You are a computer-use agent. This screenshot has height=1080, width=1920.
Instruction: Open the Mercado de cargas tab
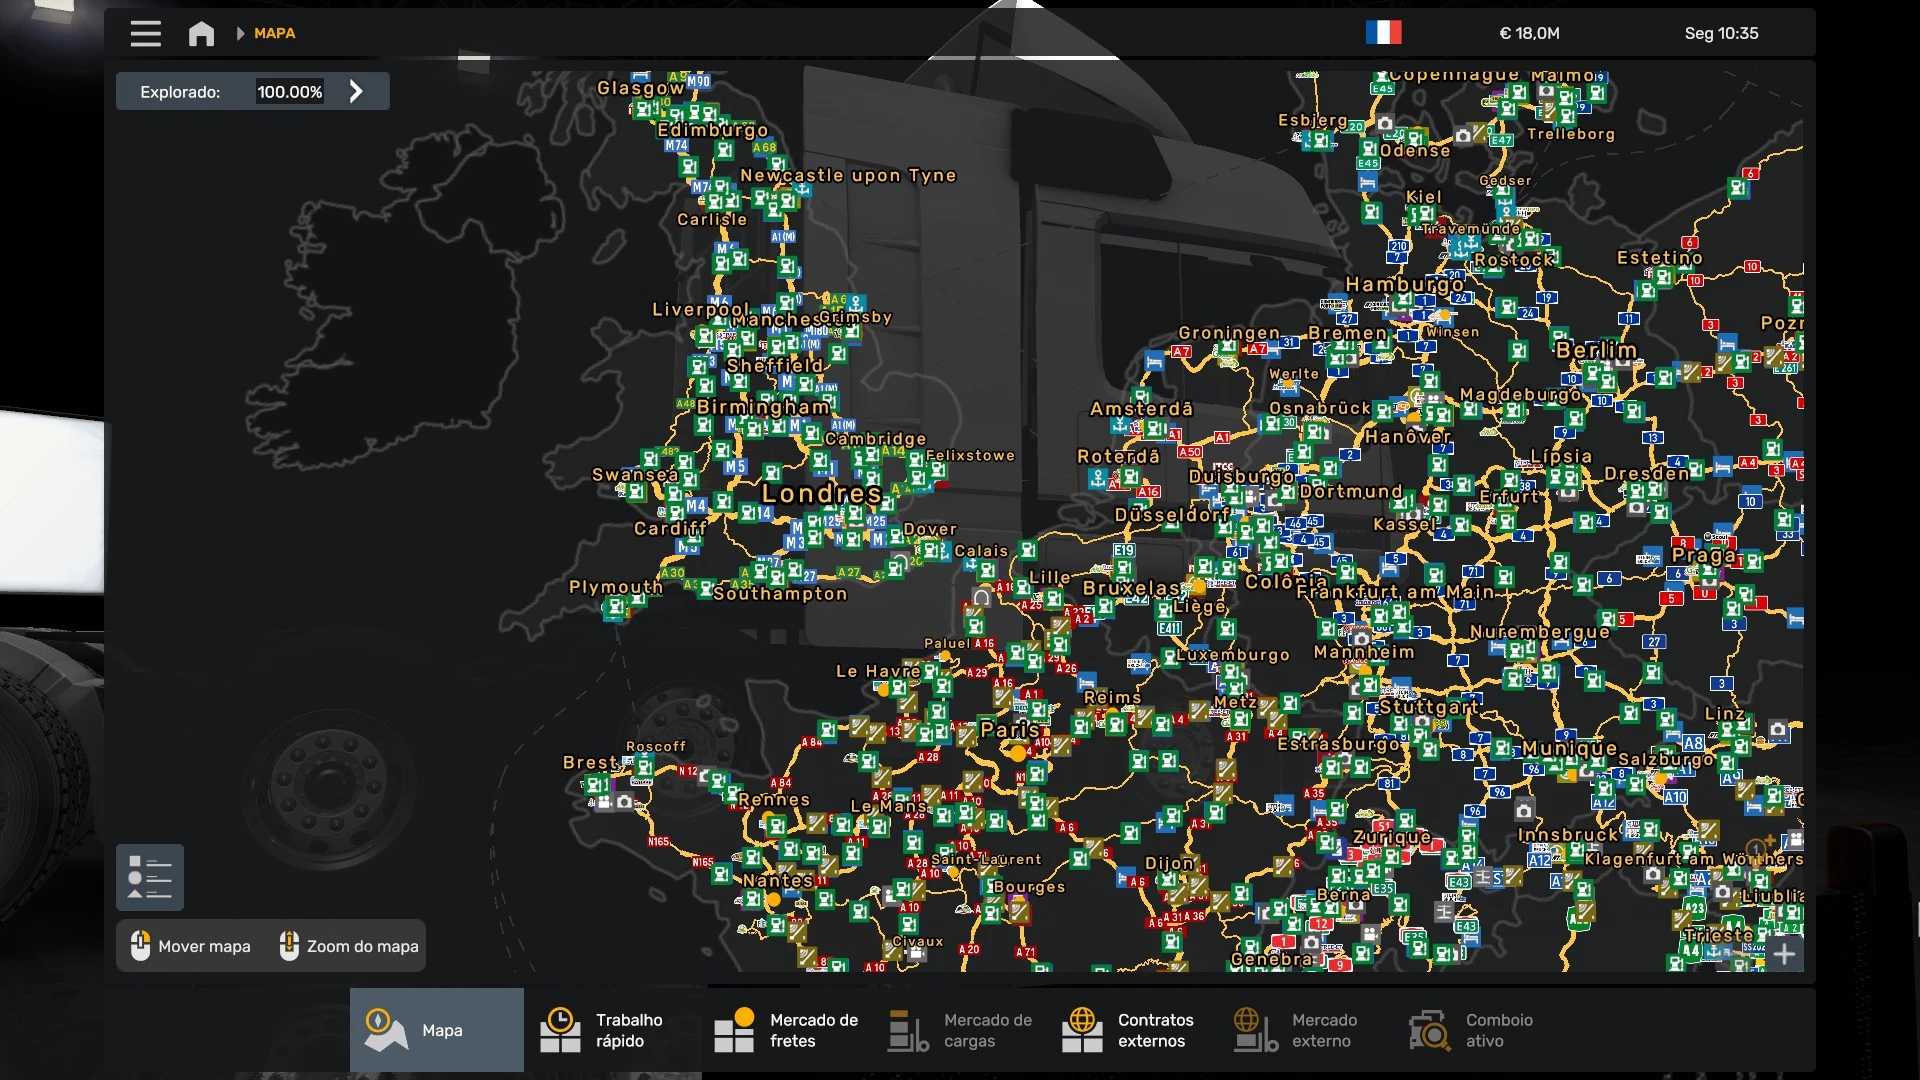point(960,1030)
